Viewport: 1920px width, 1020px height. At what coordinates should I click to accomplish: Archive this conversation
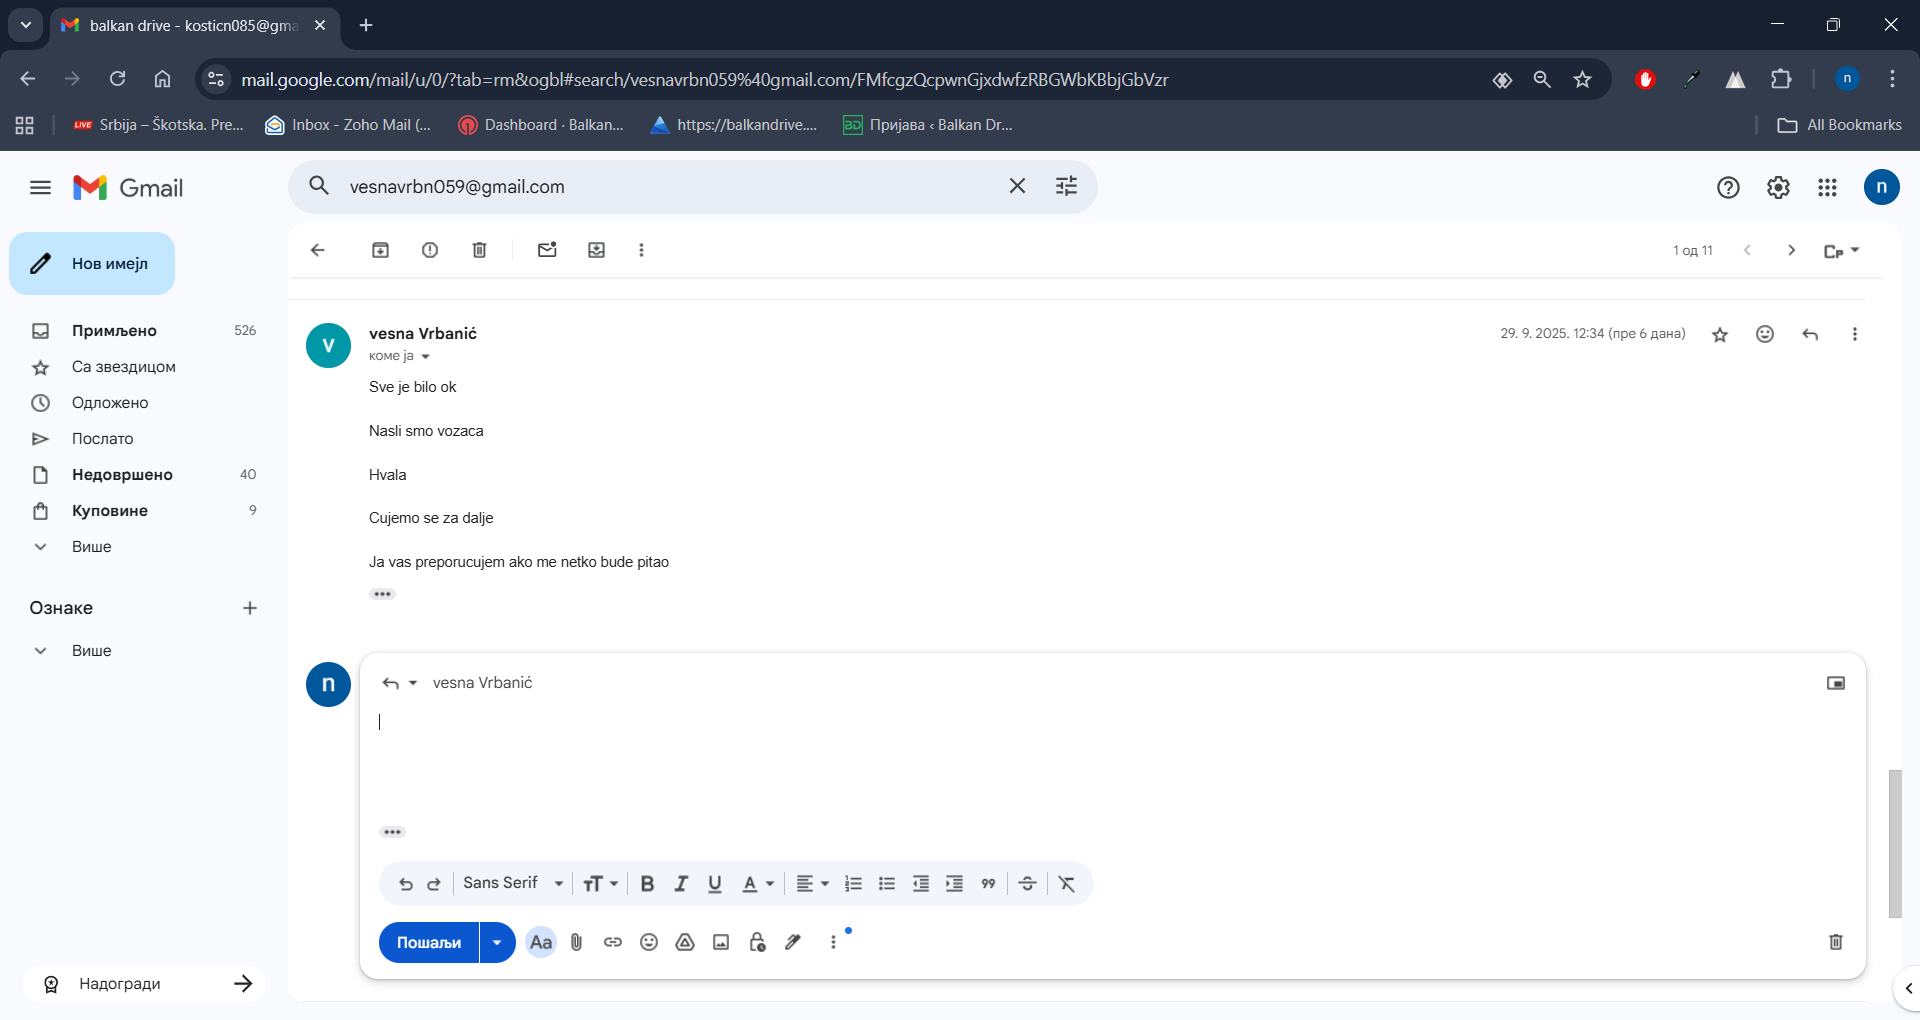click(380, 250)
